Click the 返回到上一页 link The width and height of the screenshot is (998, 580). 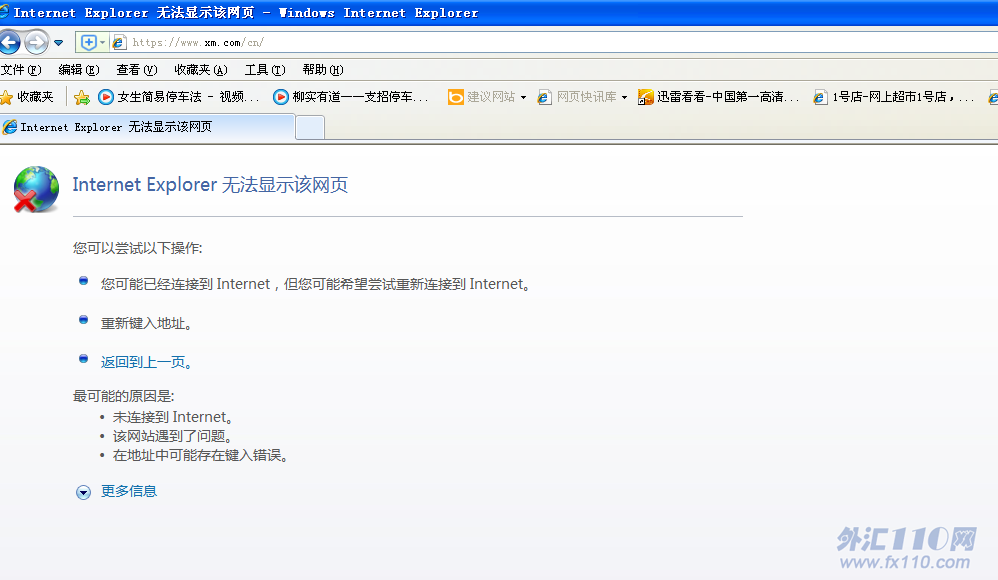(146, 362)
